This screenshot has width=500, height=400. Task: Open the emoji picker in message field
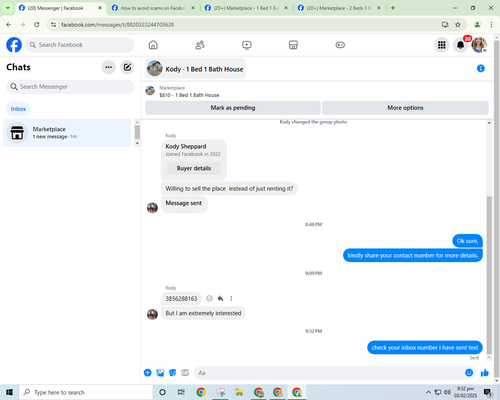point(469,373)
